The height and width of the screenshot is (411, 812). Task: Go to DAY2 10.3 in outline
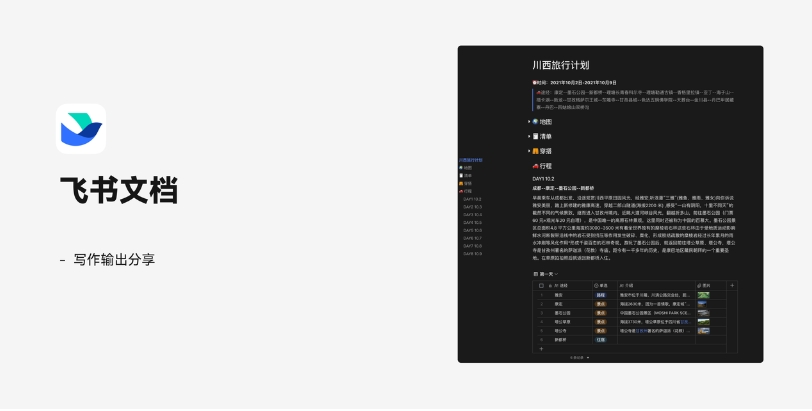[x=472, y=207]
